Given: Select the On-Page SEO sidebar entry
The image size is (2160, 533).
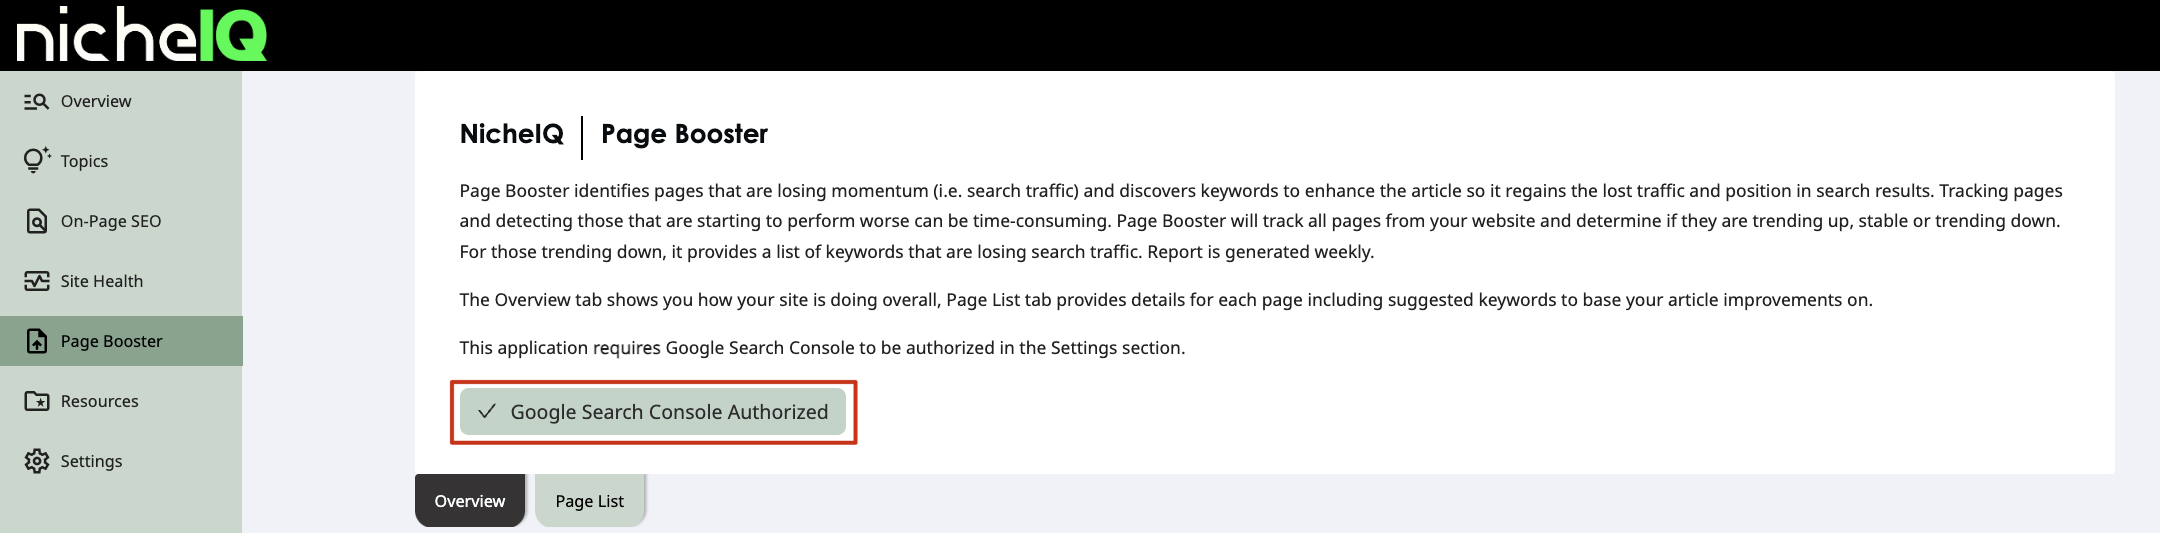Looking at the screenshot, I should pos(121,221).
